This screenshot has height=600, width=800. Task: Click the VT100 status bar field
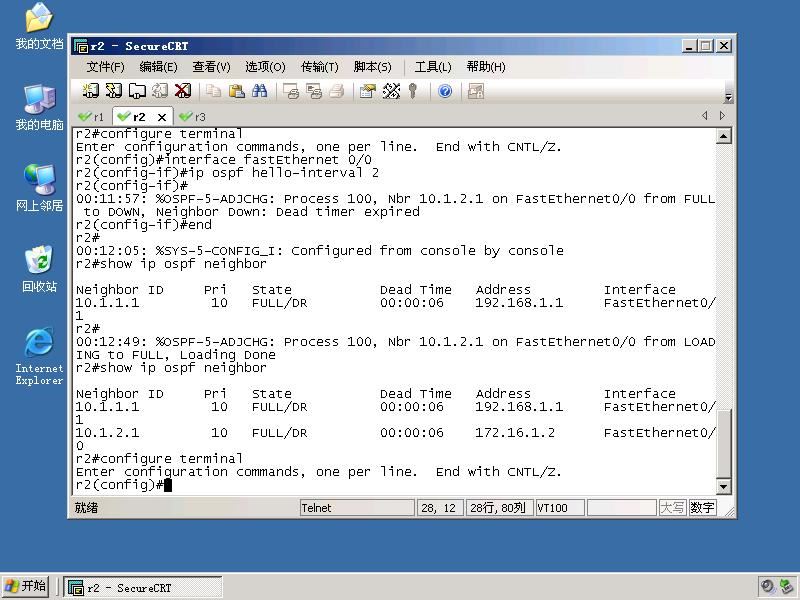tap(560, 508)
